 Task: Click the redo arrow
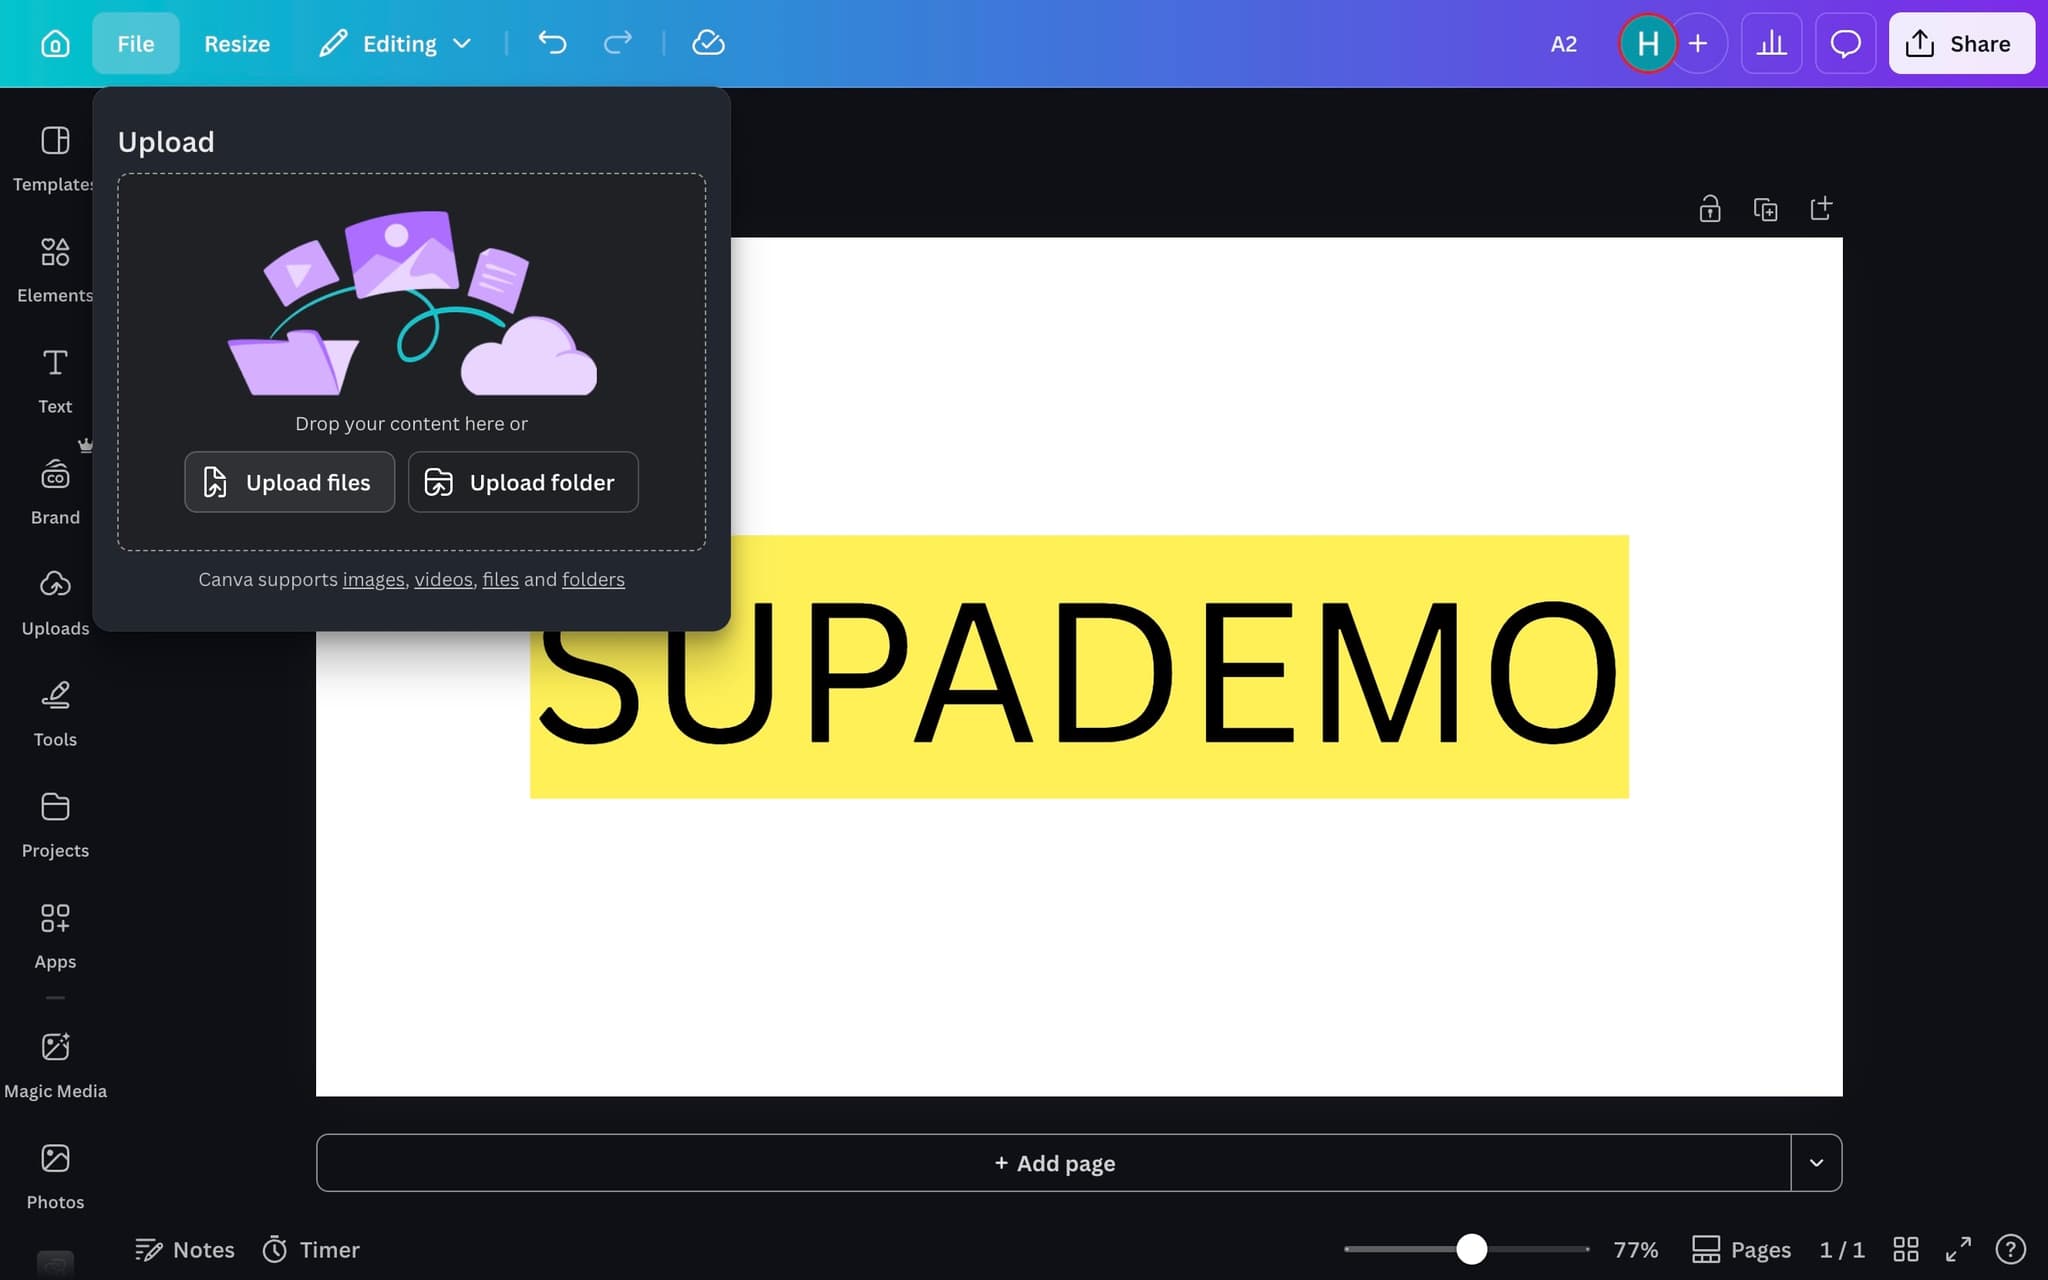618,43
